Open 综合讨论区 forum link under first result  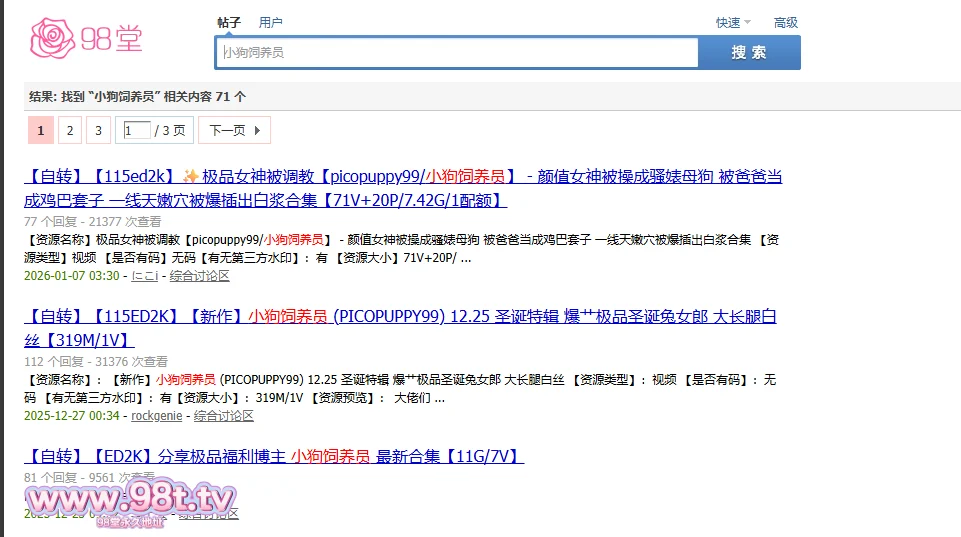click(x=199, y=275)
